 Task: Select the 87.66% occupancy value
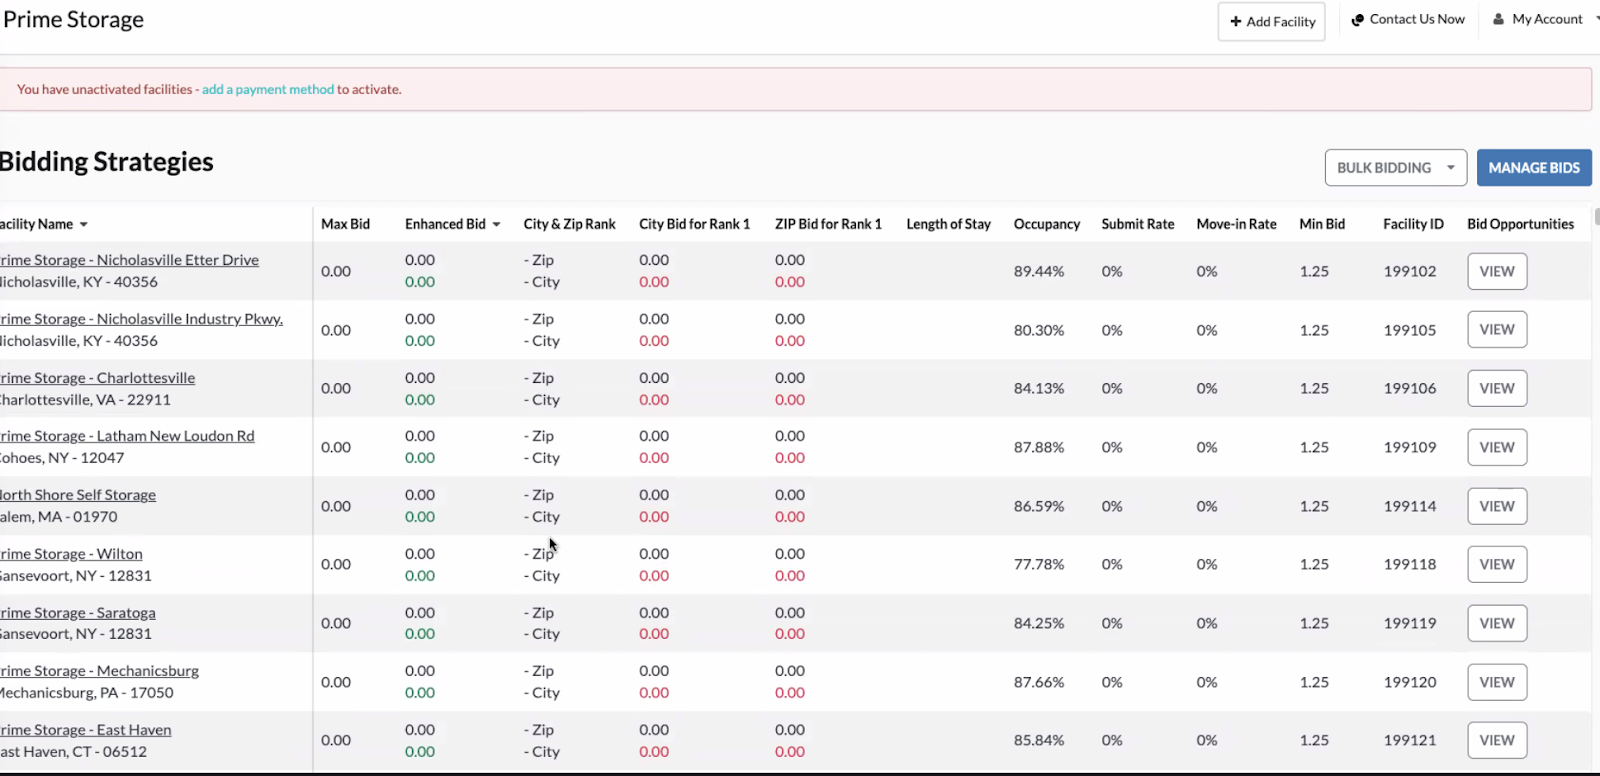[1039, 682]
